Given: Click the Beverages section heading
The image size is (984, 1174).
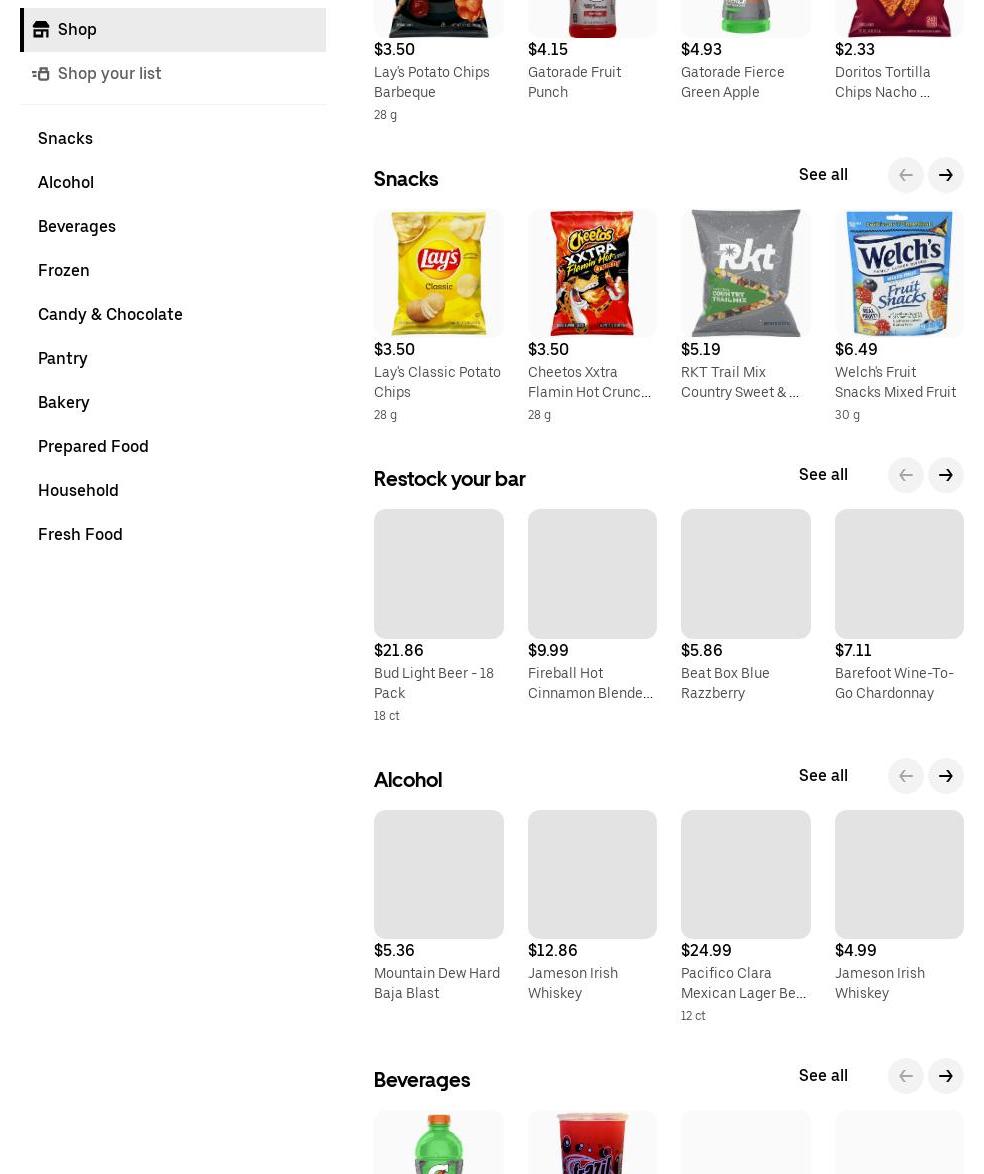Looking at the screenshot, I should [422, 1080].
